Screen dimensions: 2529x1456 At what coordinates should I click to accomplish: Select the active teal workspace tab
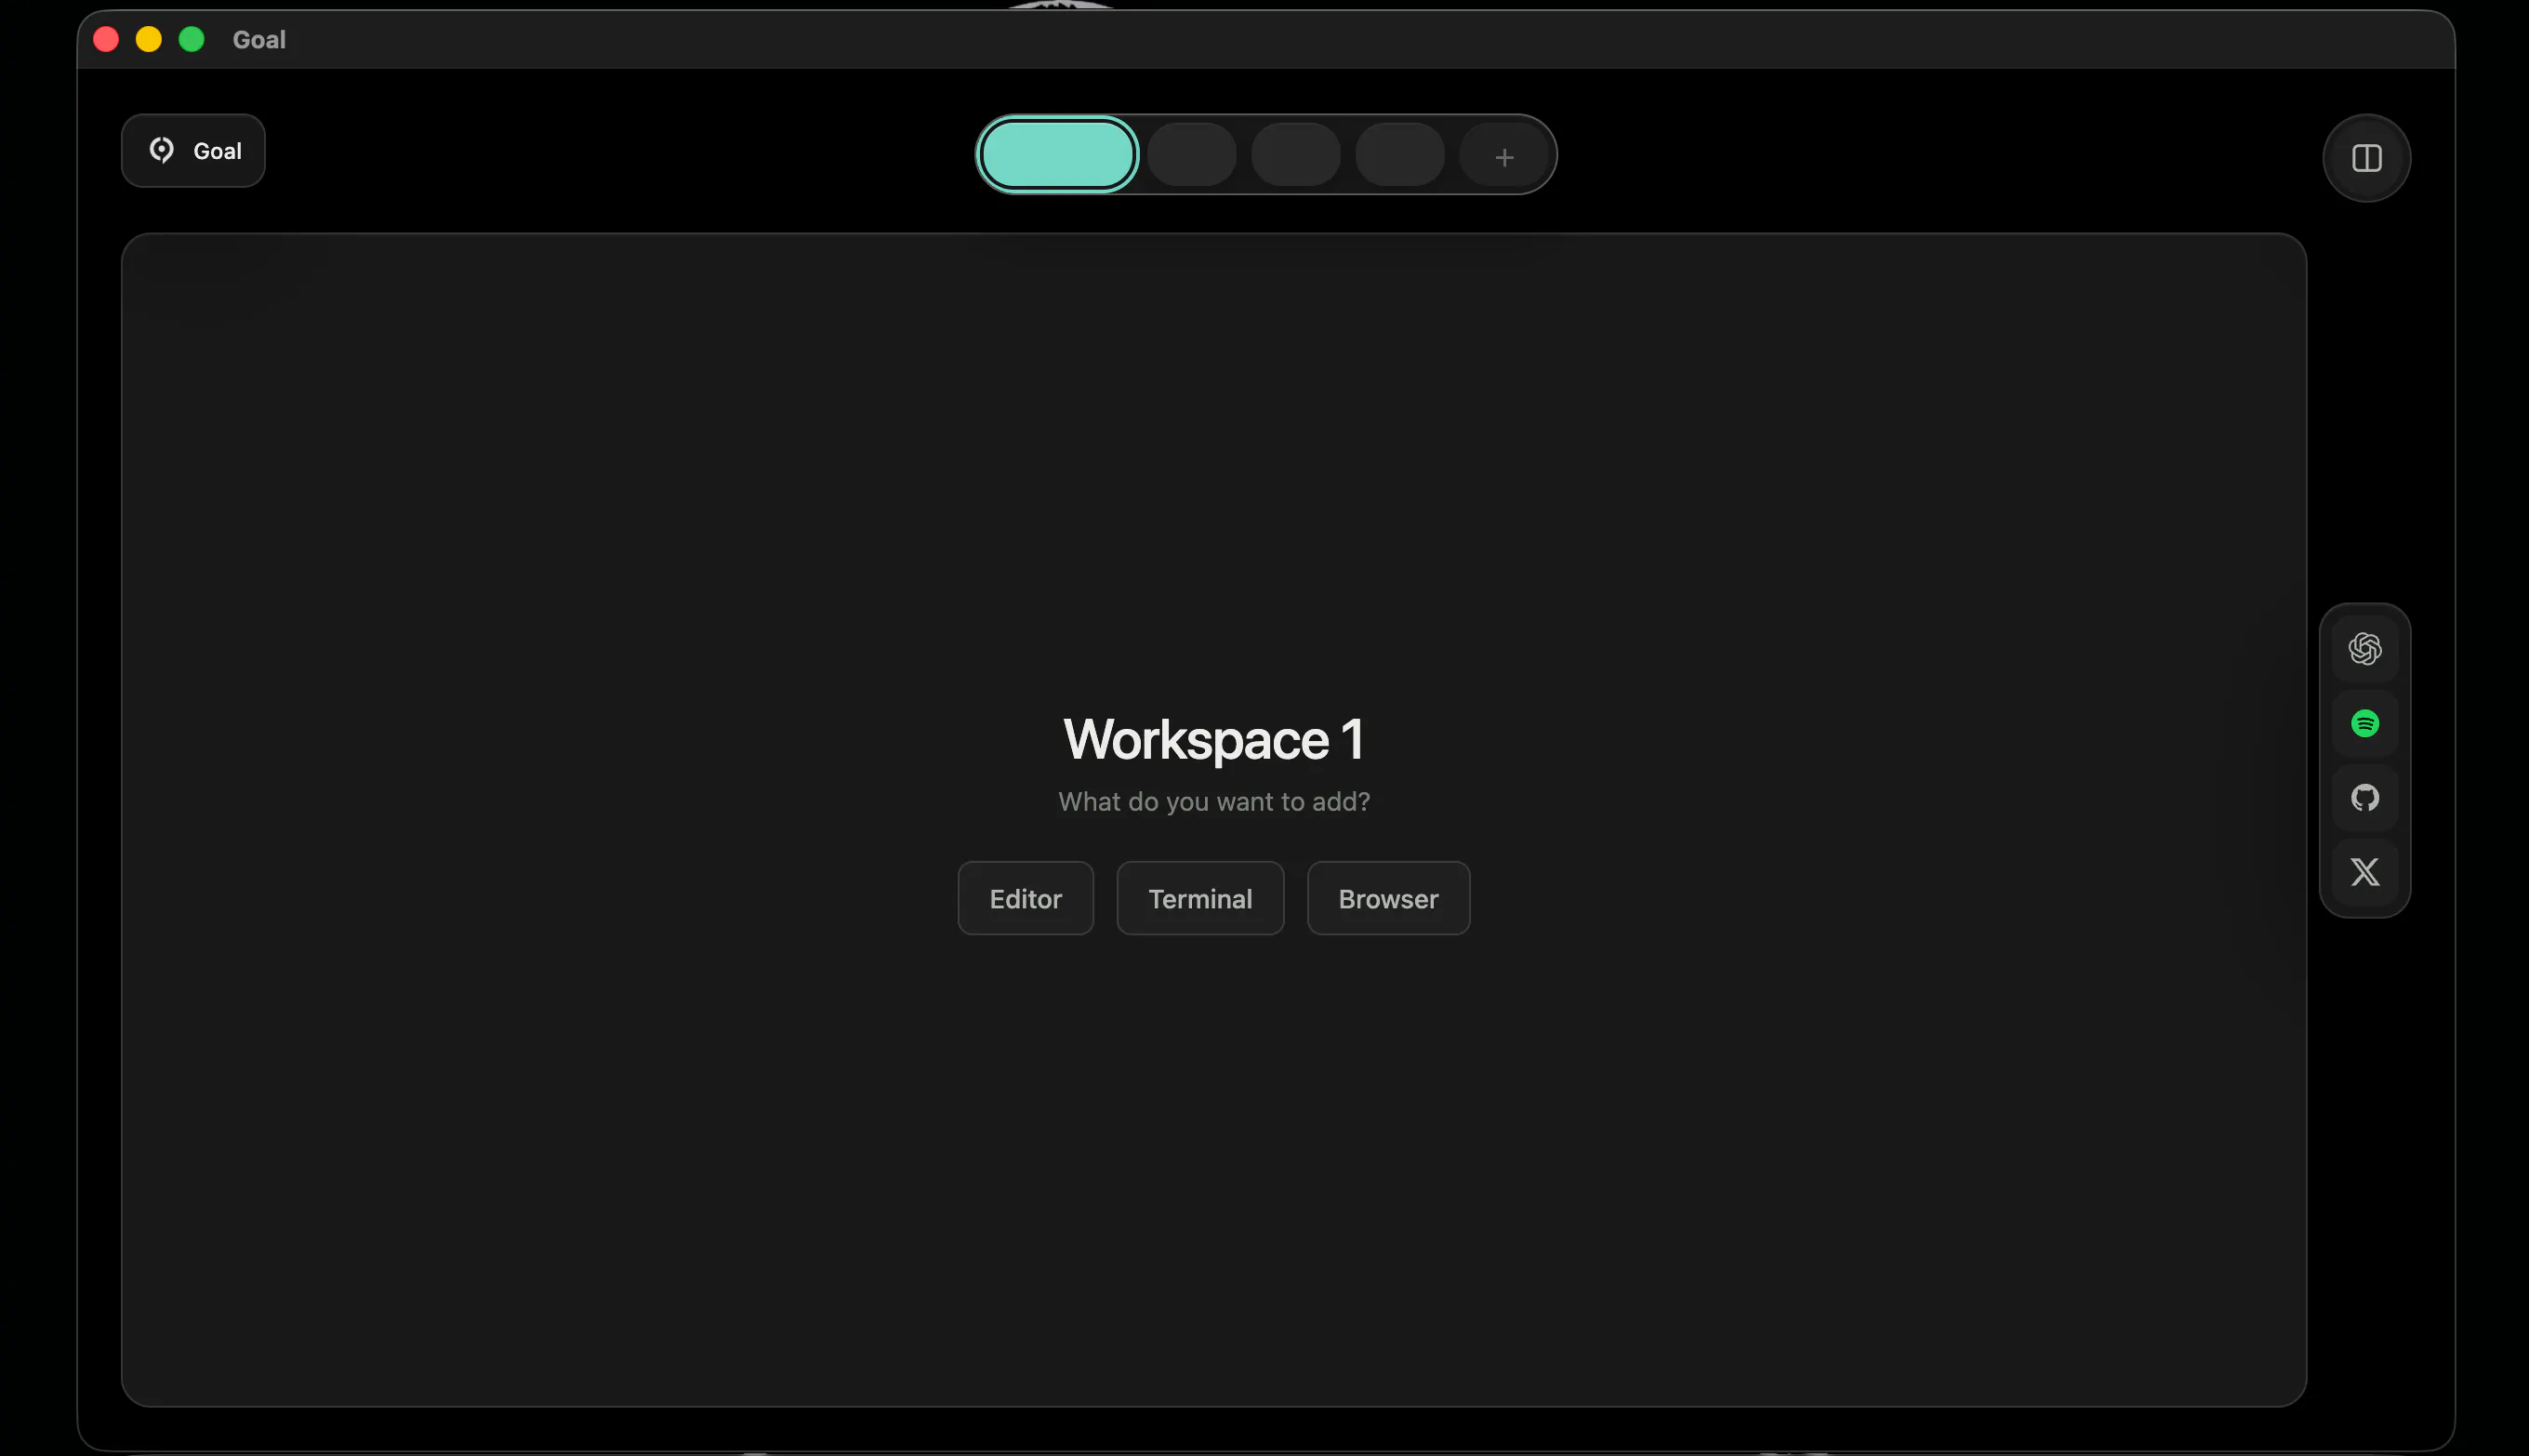point(1058,155)
